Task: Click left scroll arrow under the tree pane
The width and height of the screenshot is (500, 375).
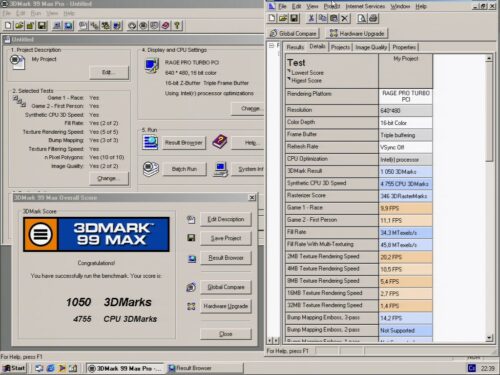Action: [x=270, y=340]
